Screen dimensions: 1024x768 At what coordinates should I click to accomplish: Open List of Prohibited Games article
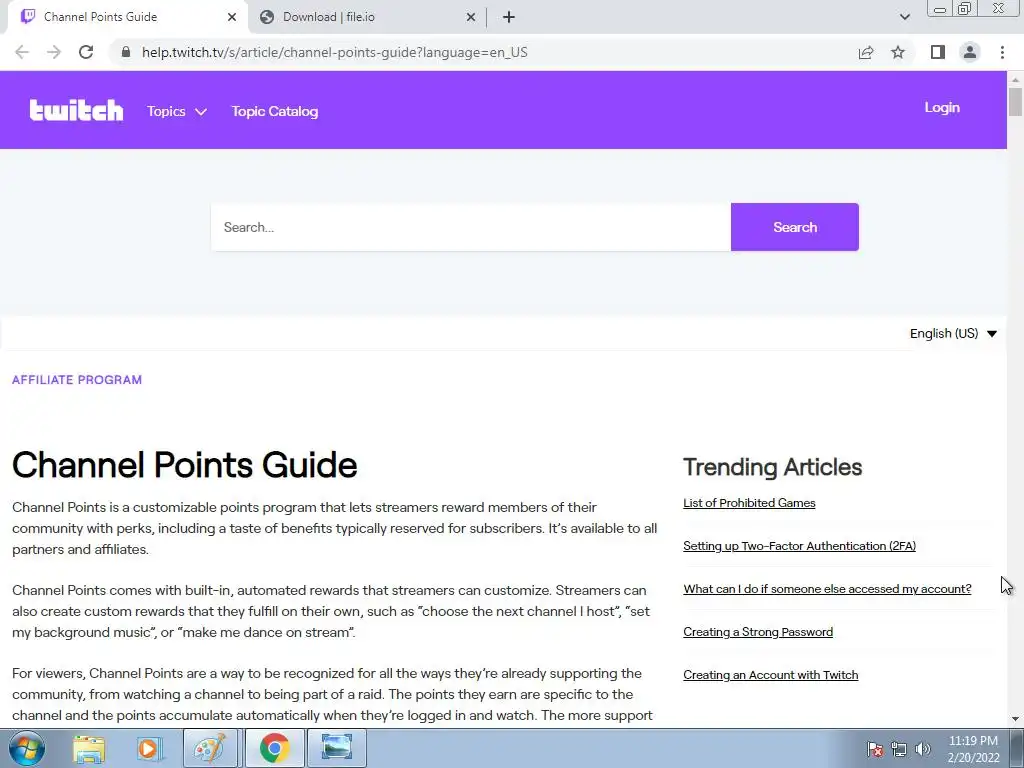point(749,503)
